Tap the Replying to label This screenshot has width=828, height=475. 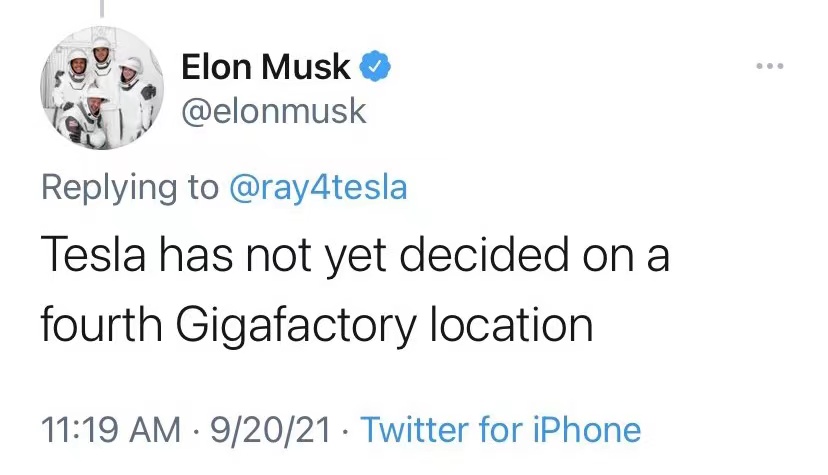(x=130, y=188)
